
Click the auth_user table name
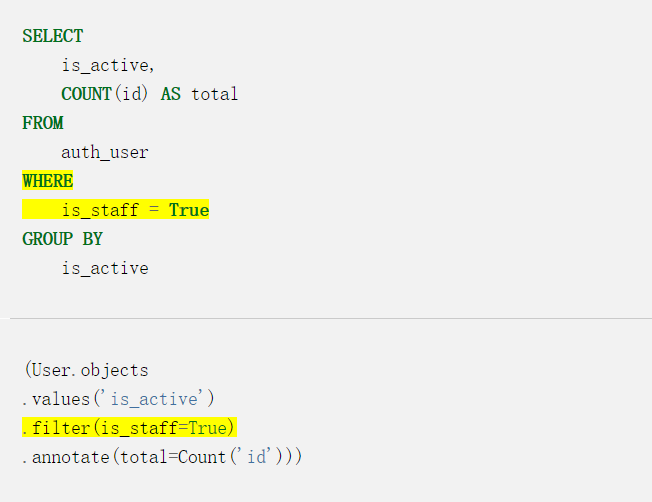pyautogui.click(x=105, y=152)
